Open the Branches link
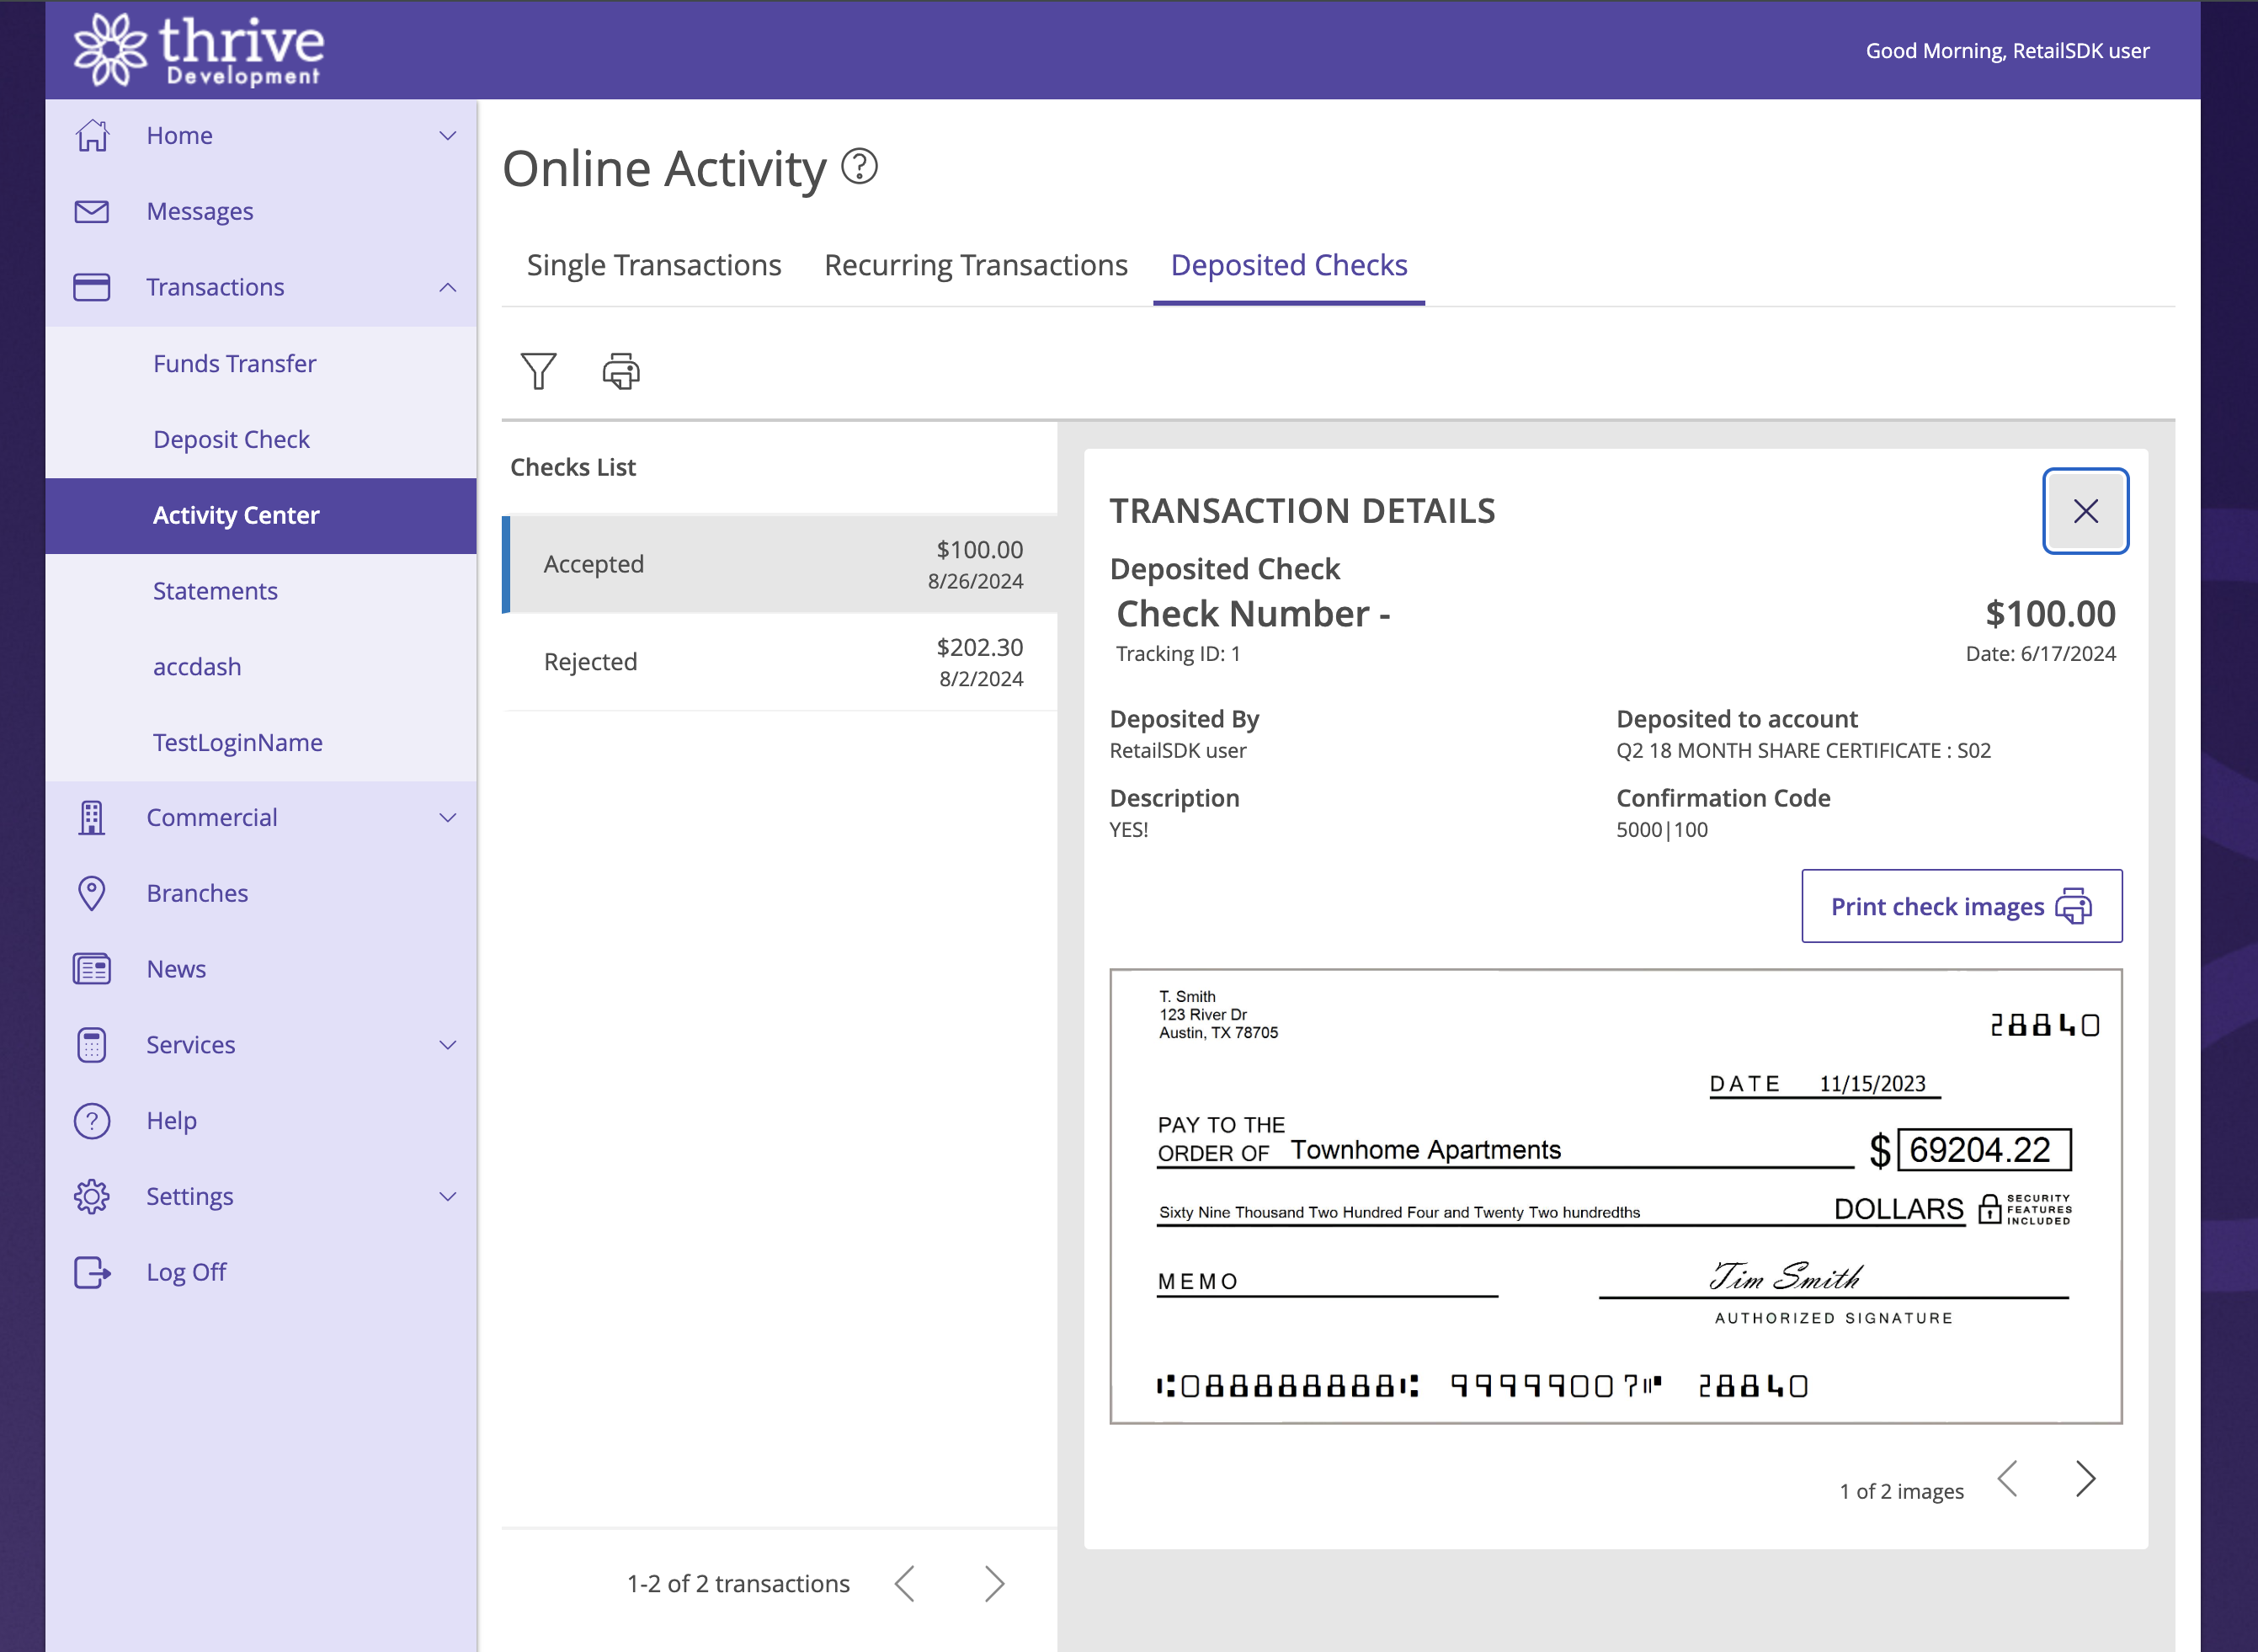This screenshot has width=2258, height=1652. 197,893
